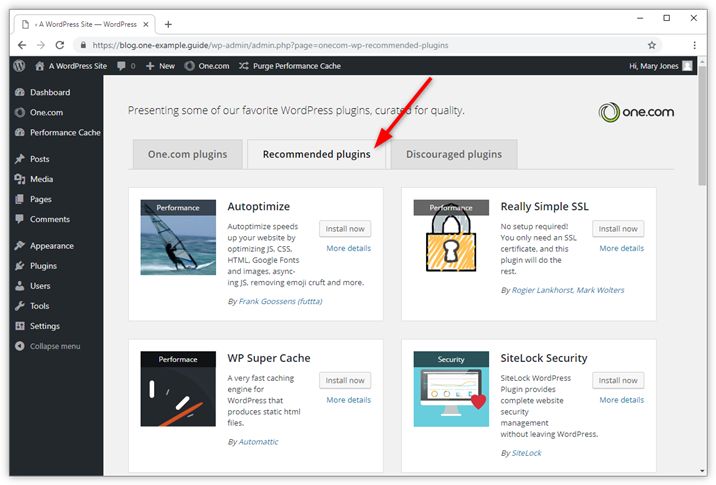Switch to Discouraged plugins tab
716x485 pixels.
[x=454, y=154]
